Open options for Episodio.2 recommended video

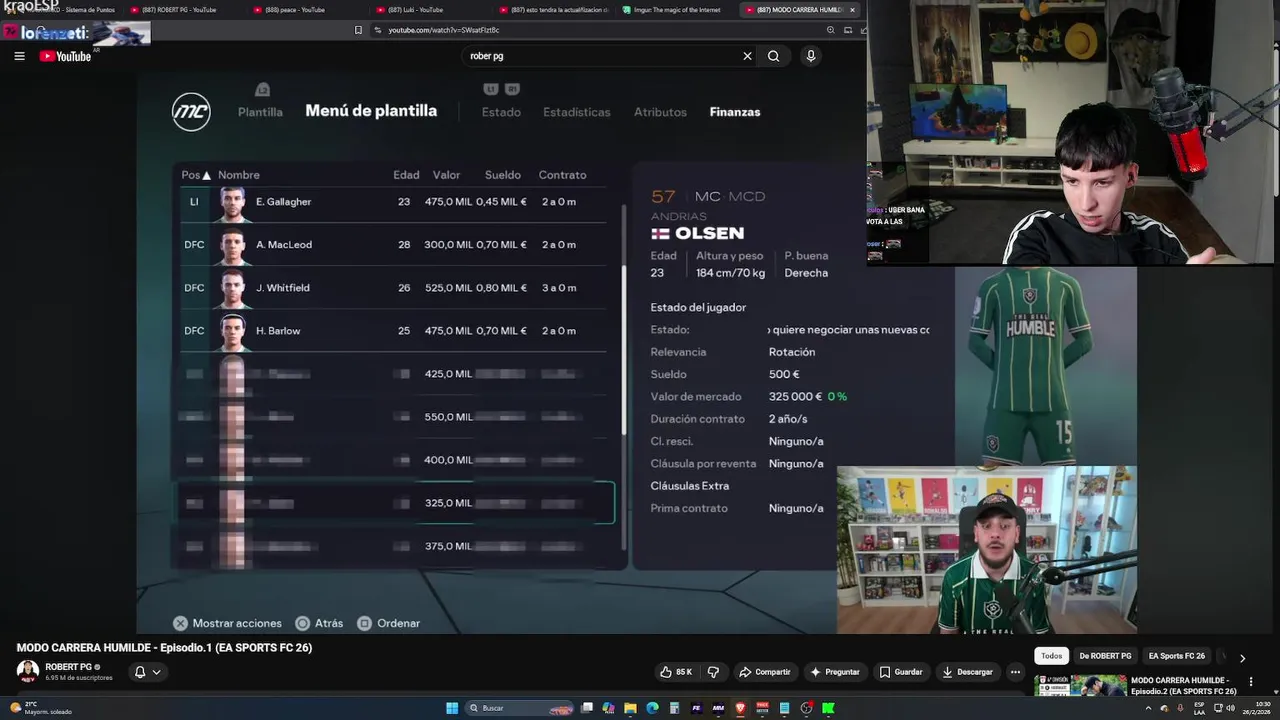click(x=1250, y=682)
